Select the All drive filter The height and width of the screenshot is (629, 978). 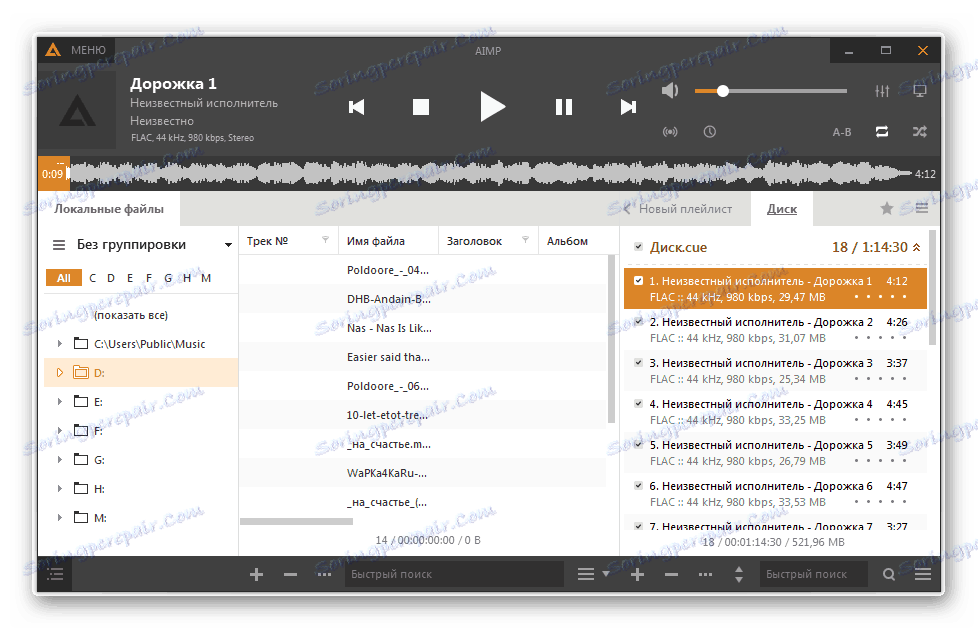(x=64, y=278)
